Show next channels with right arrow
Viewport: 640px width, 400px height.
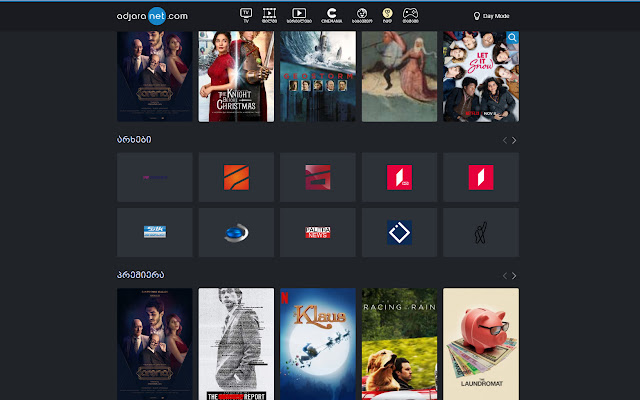point(514,140)
